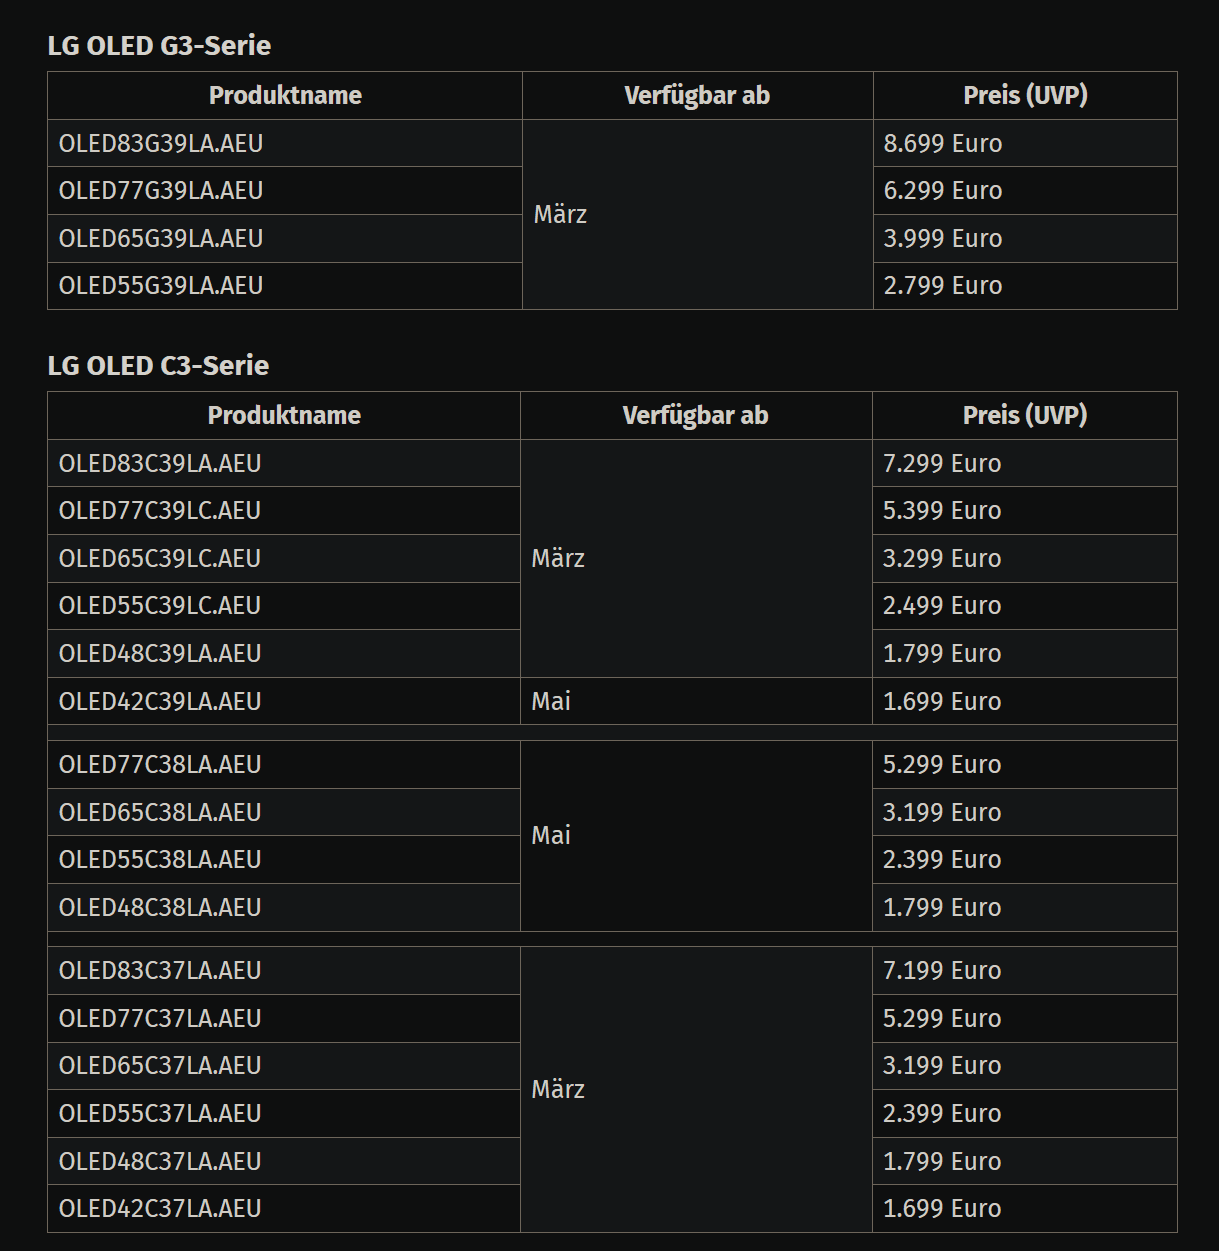Click the 3.999 Euro price cell
1219x1251 pixels.
(1025, 238)
